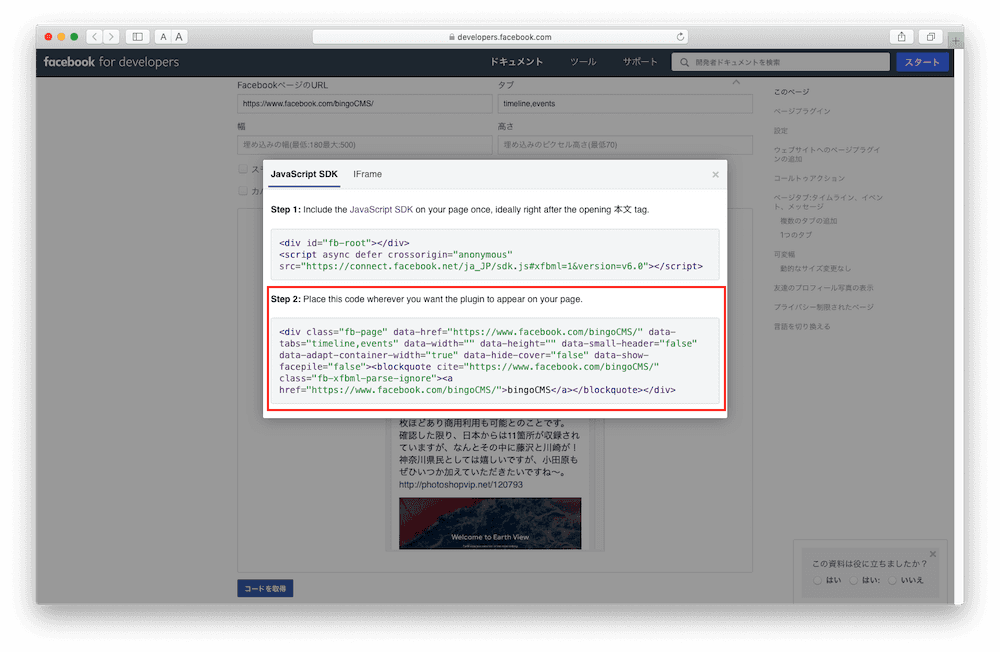Select the いいえ radio button
This screenshot has width=1000, height=652.
pos(892,579)
